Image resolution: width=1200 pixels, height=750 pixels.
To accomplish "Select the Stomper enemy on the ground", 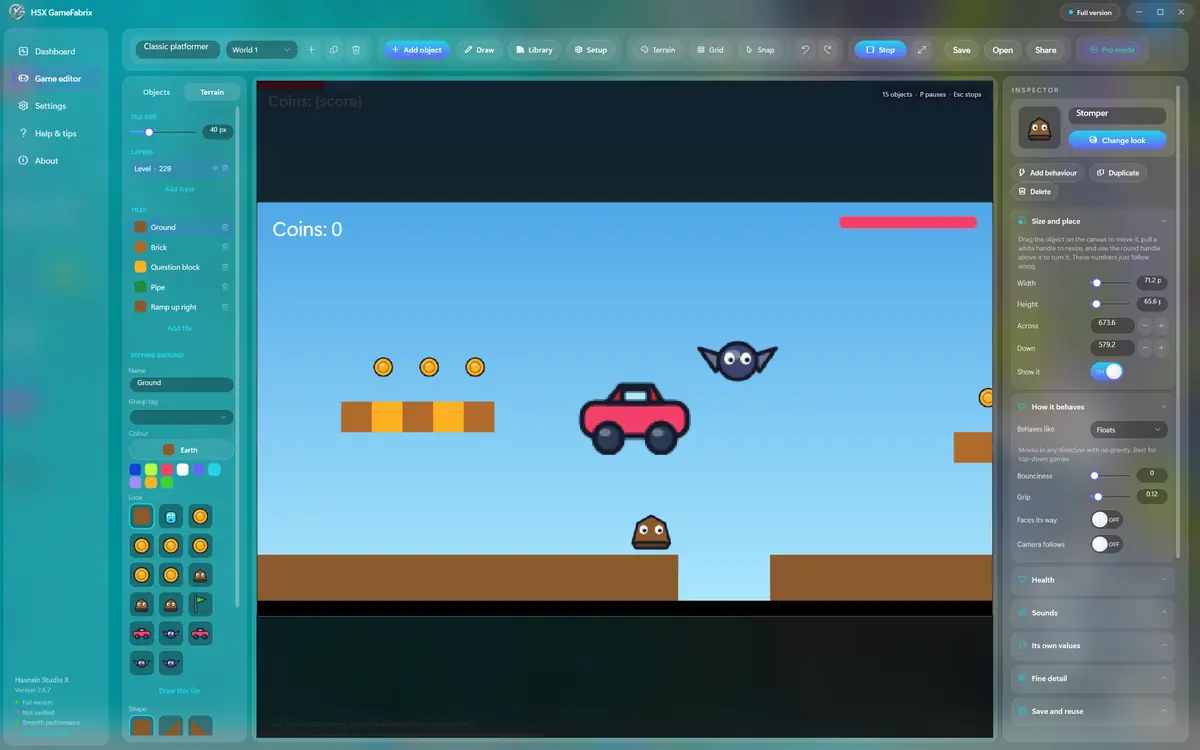I will tap(650, 532).
